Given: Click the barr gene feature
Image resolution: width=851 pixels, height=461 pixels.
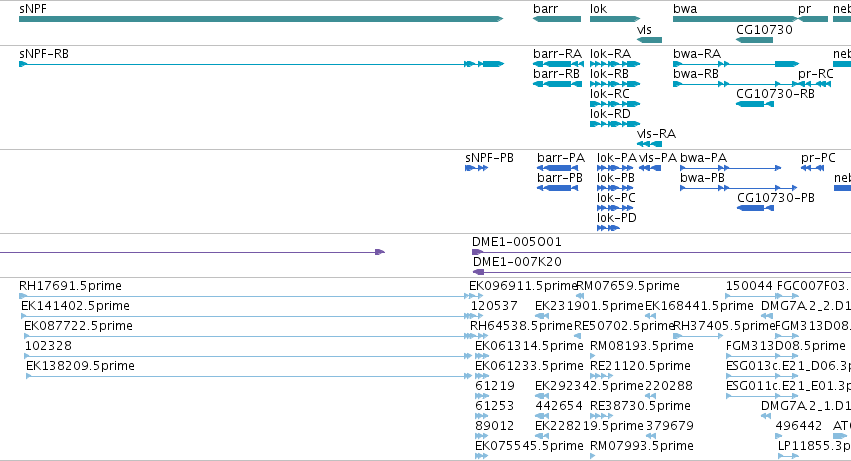Looking at the screenshot, I should click(557, 19).
